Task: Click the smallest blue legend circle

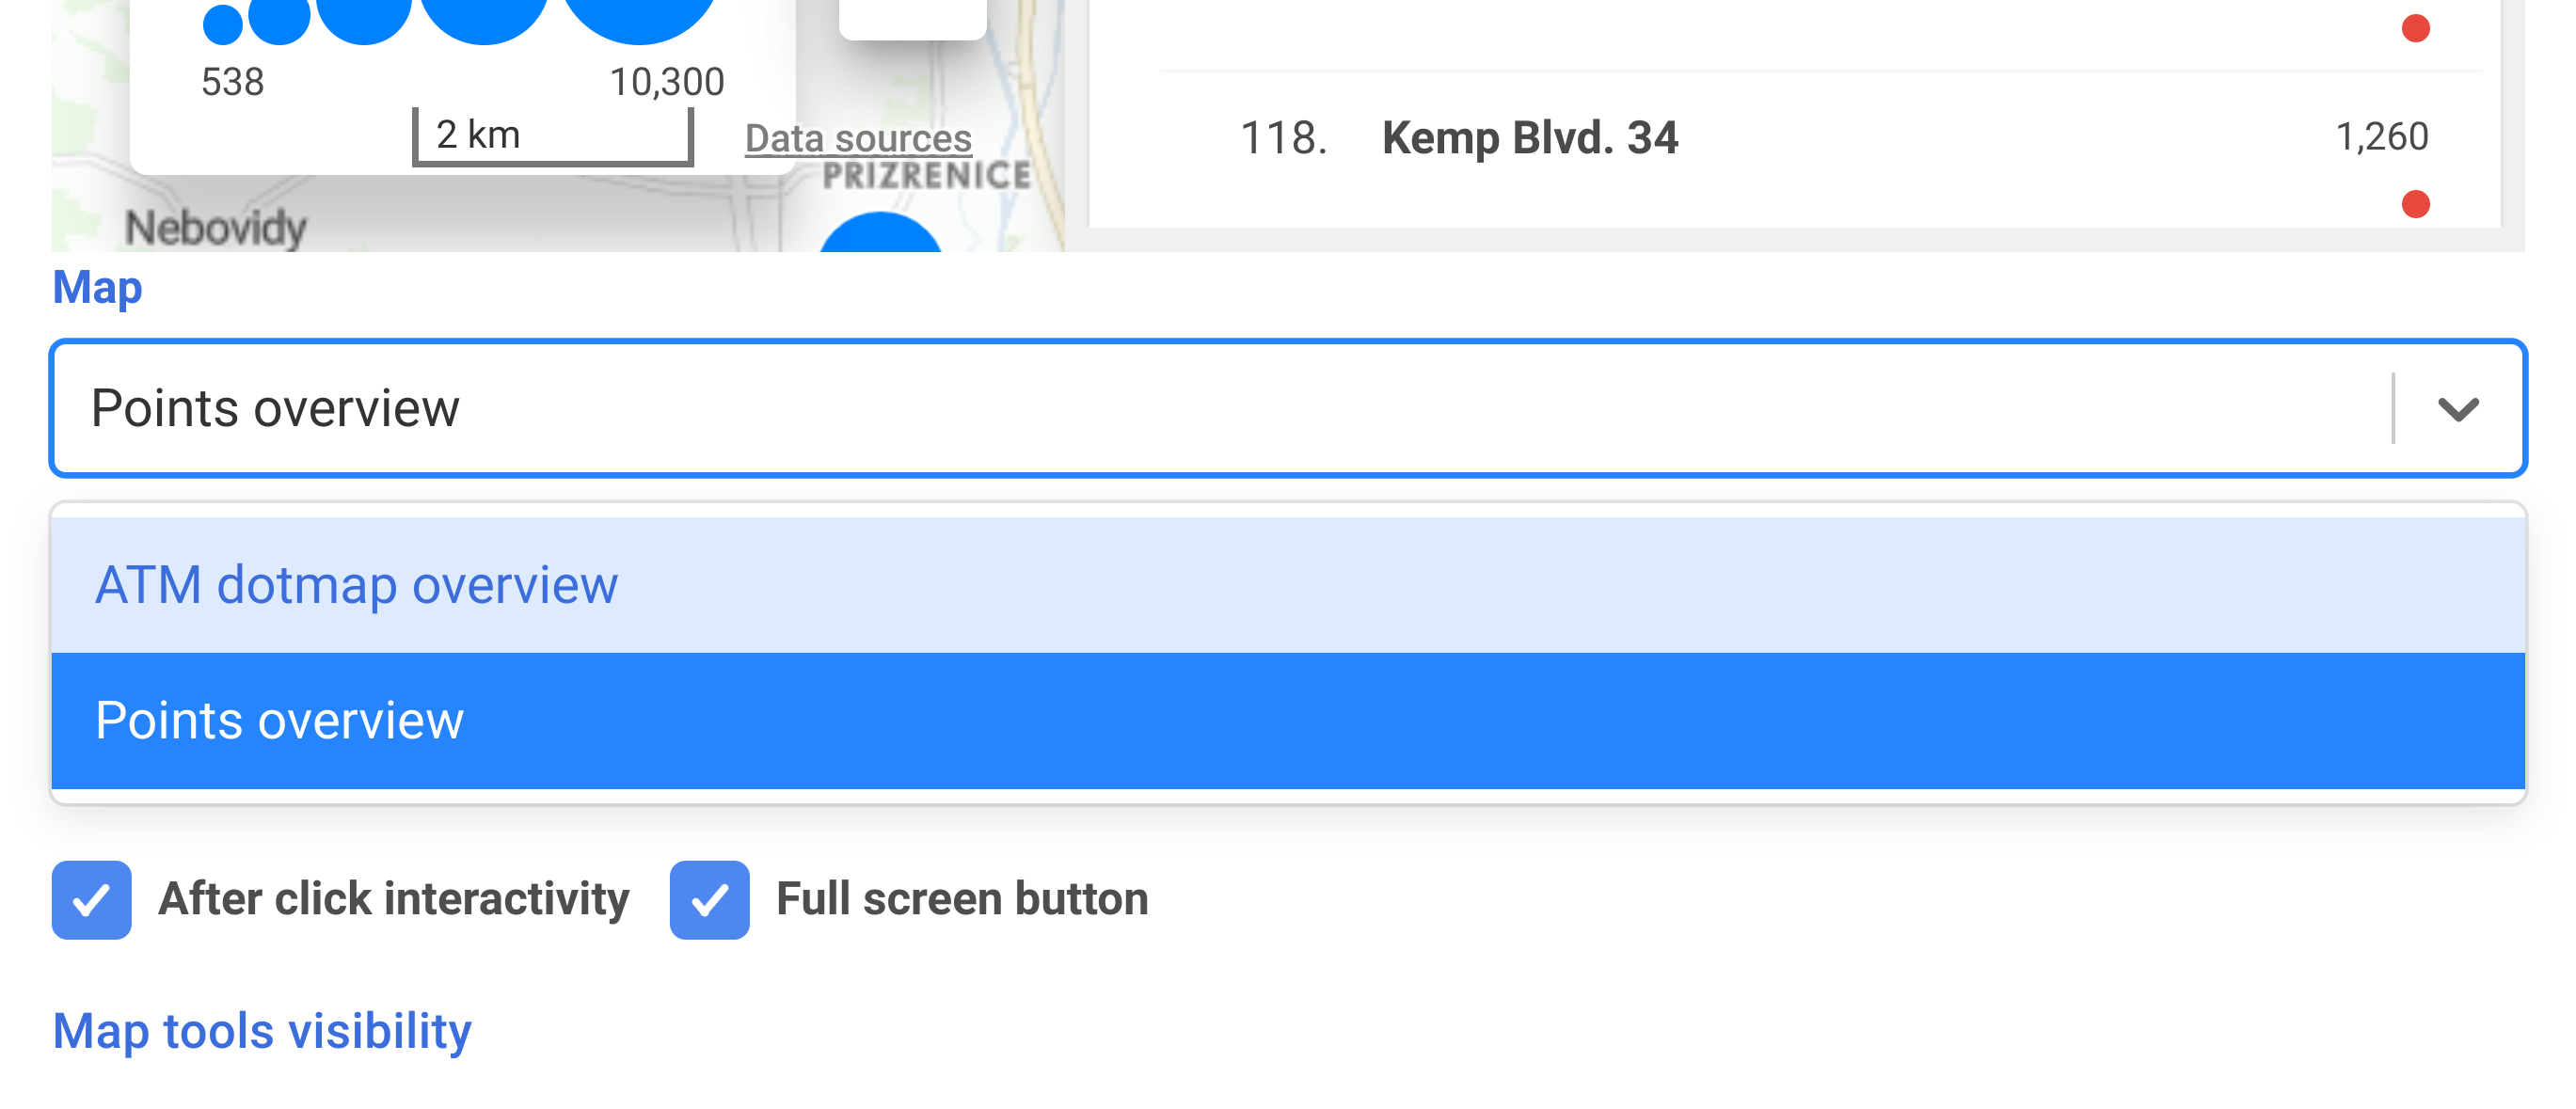Action: [x=222, y=24]
